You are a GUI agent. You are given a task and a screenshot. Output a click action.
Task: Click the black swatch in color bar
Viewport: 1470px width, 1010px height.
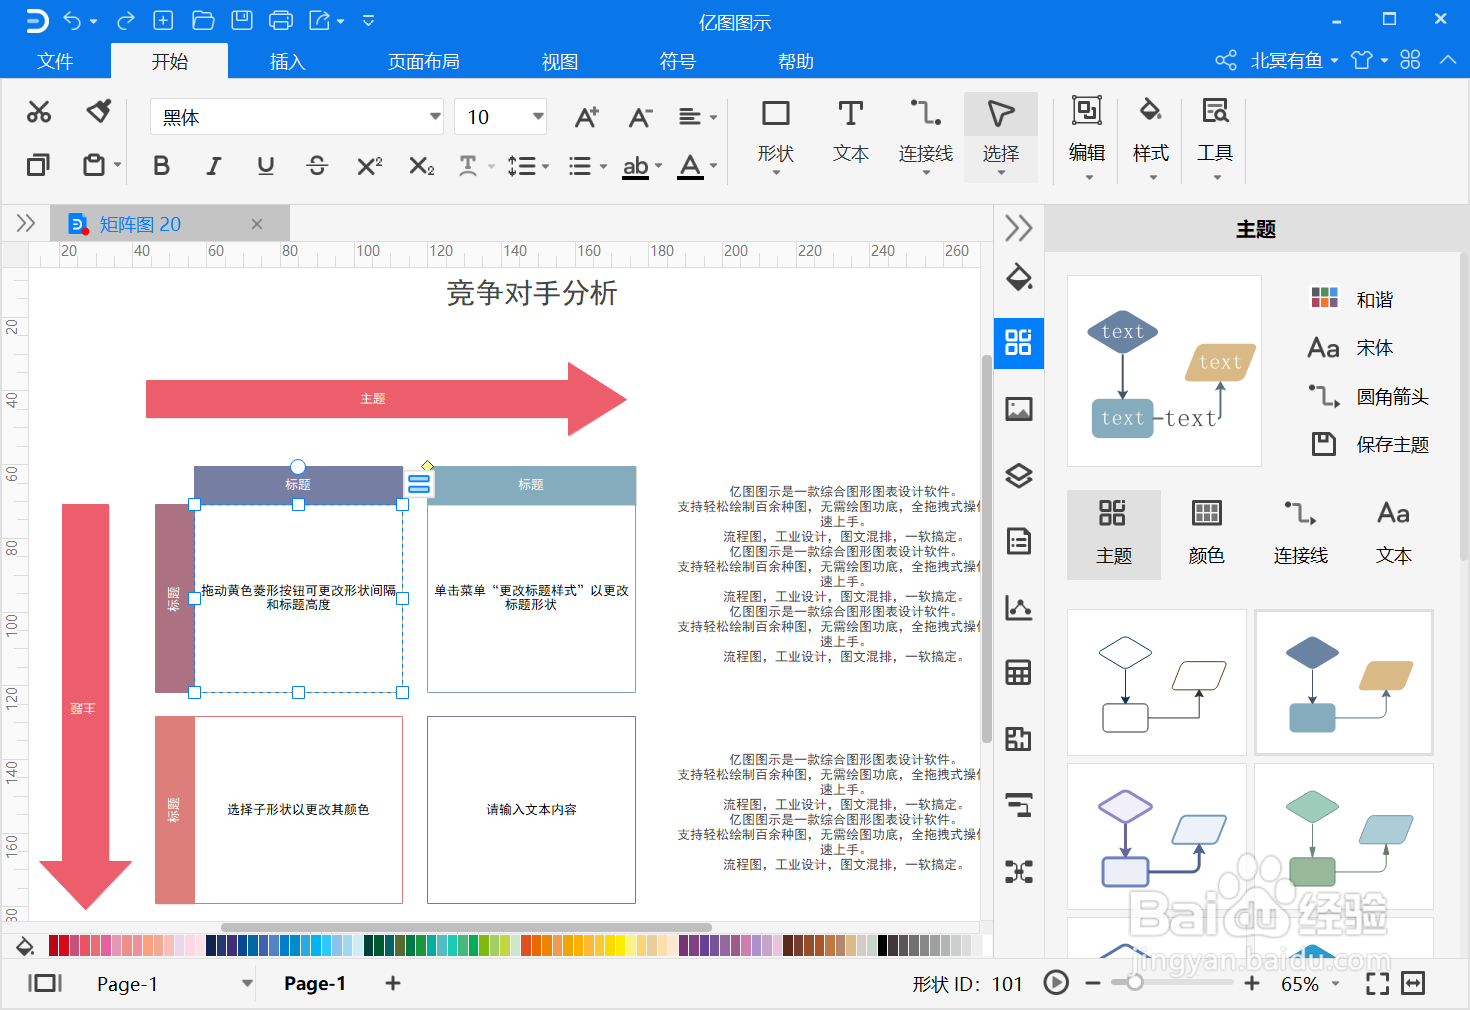point(883,945)
